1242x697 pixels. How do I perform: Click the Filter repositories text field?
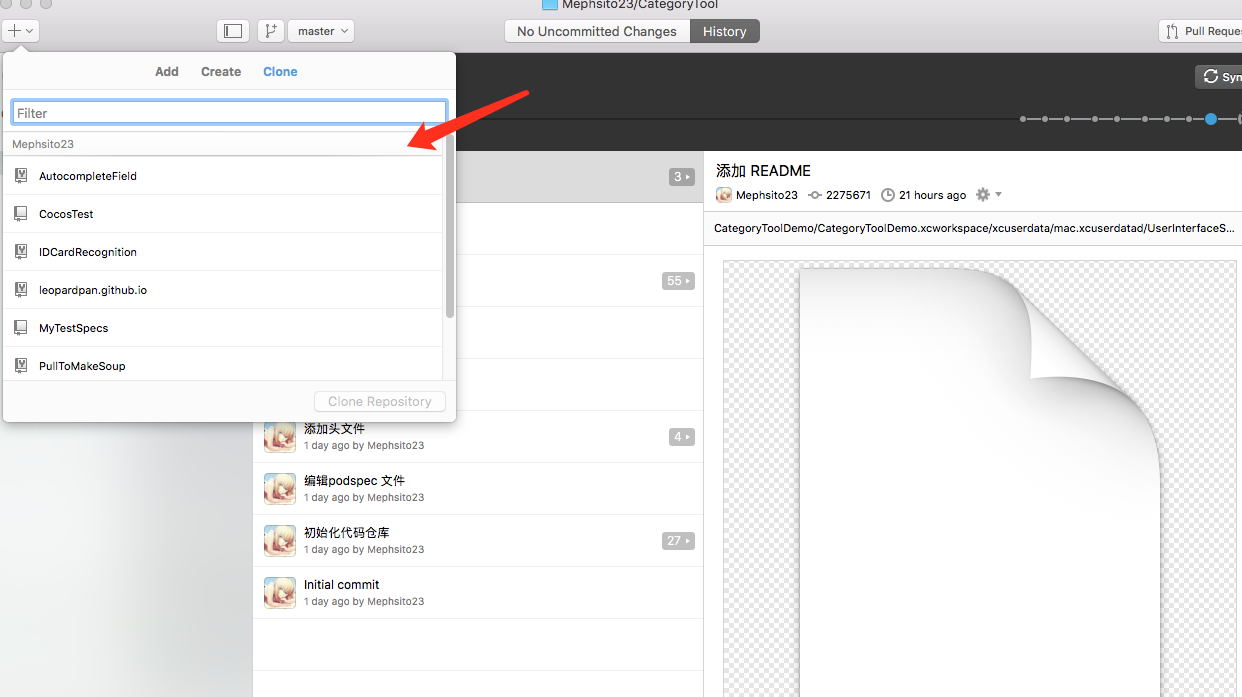(x=228, y=113)
